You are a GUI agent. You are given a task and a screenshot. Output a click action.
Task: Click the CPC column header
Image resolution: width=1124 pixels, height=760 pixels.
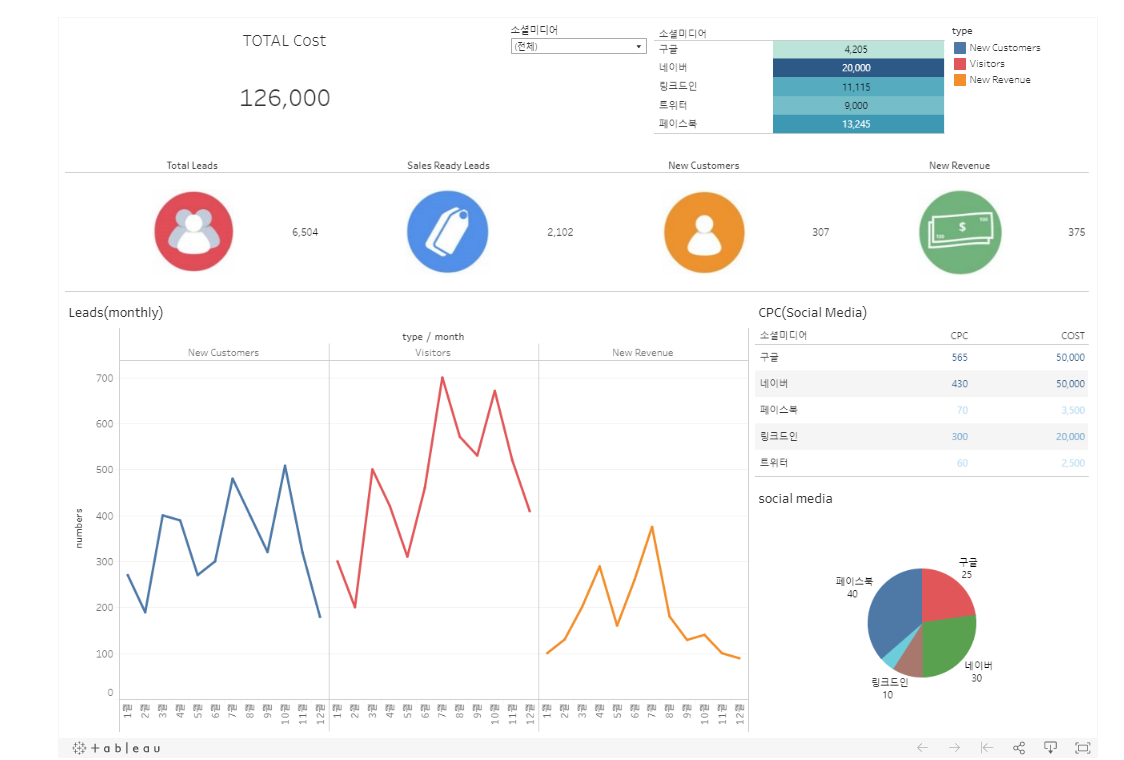tap(958, 336)
